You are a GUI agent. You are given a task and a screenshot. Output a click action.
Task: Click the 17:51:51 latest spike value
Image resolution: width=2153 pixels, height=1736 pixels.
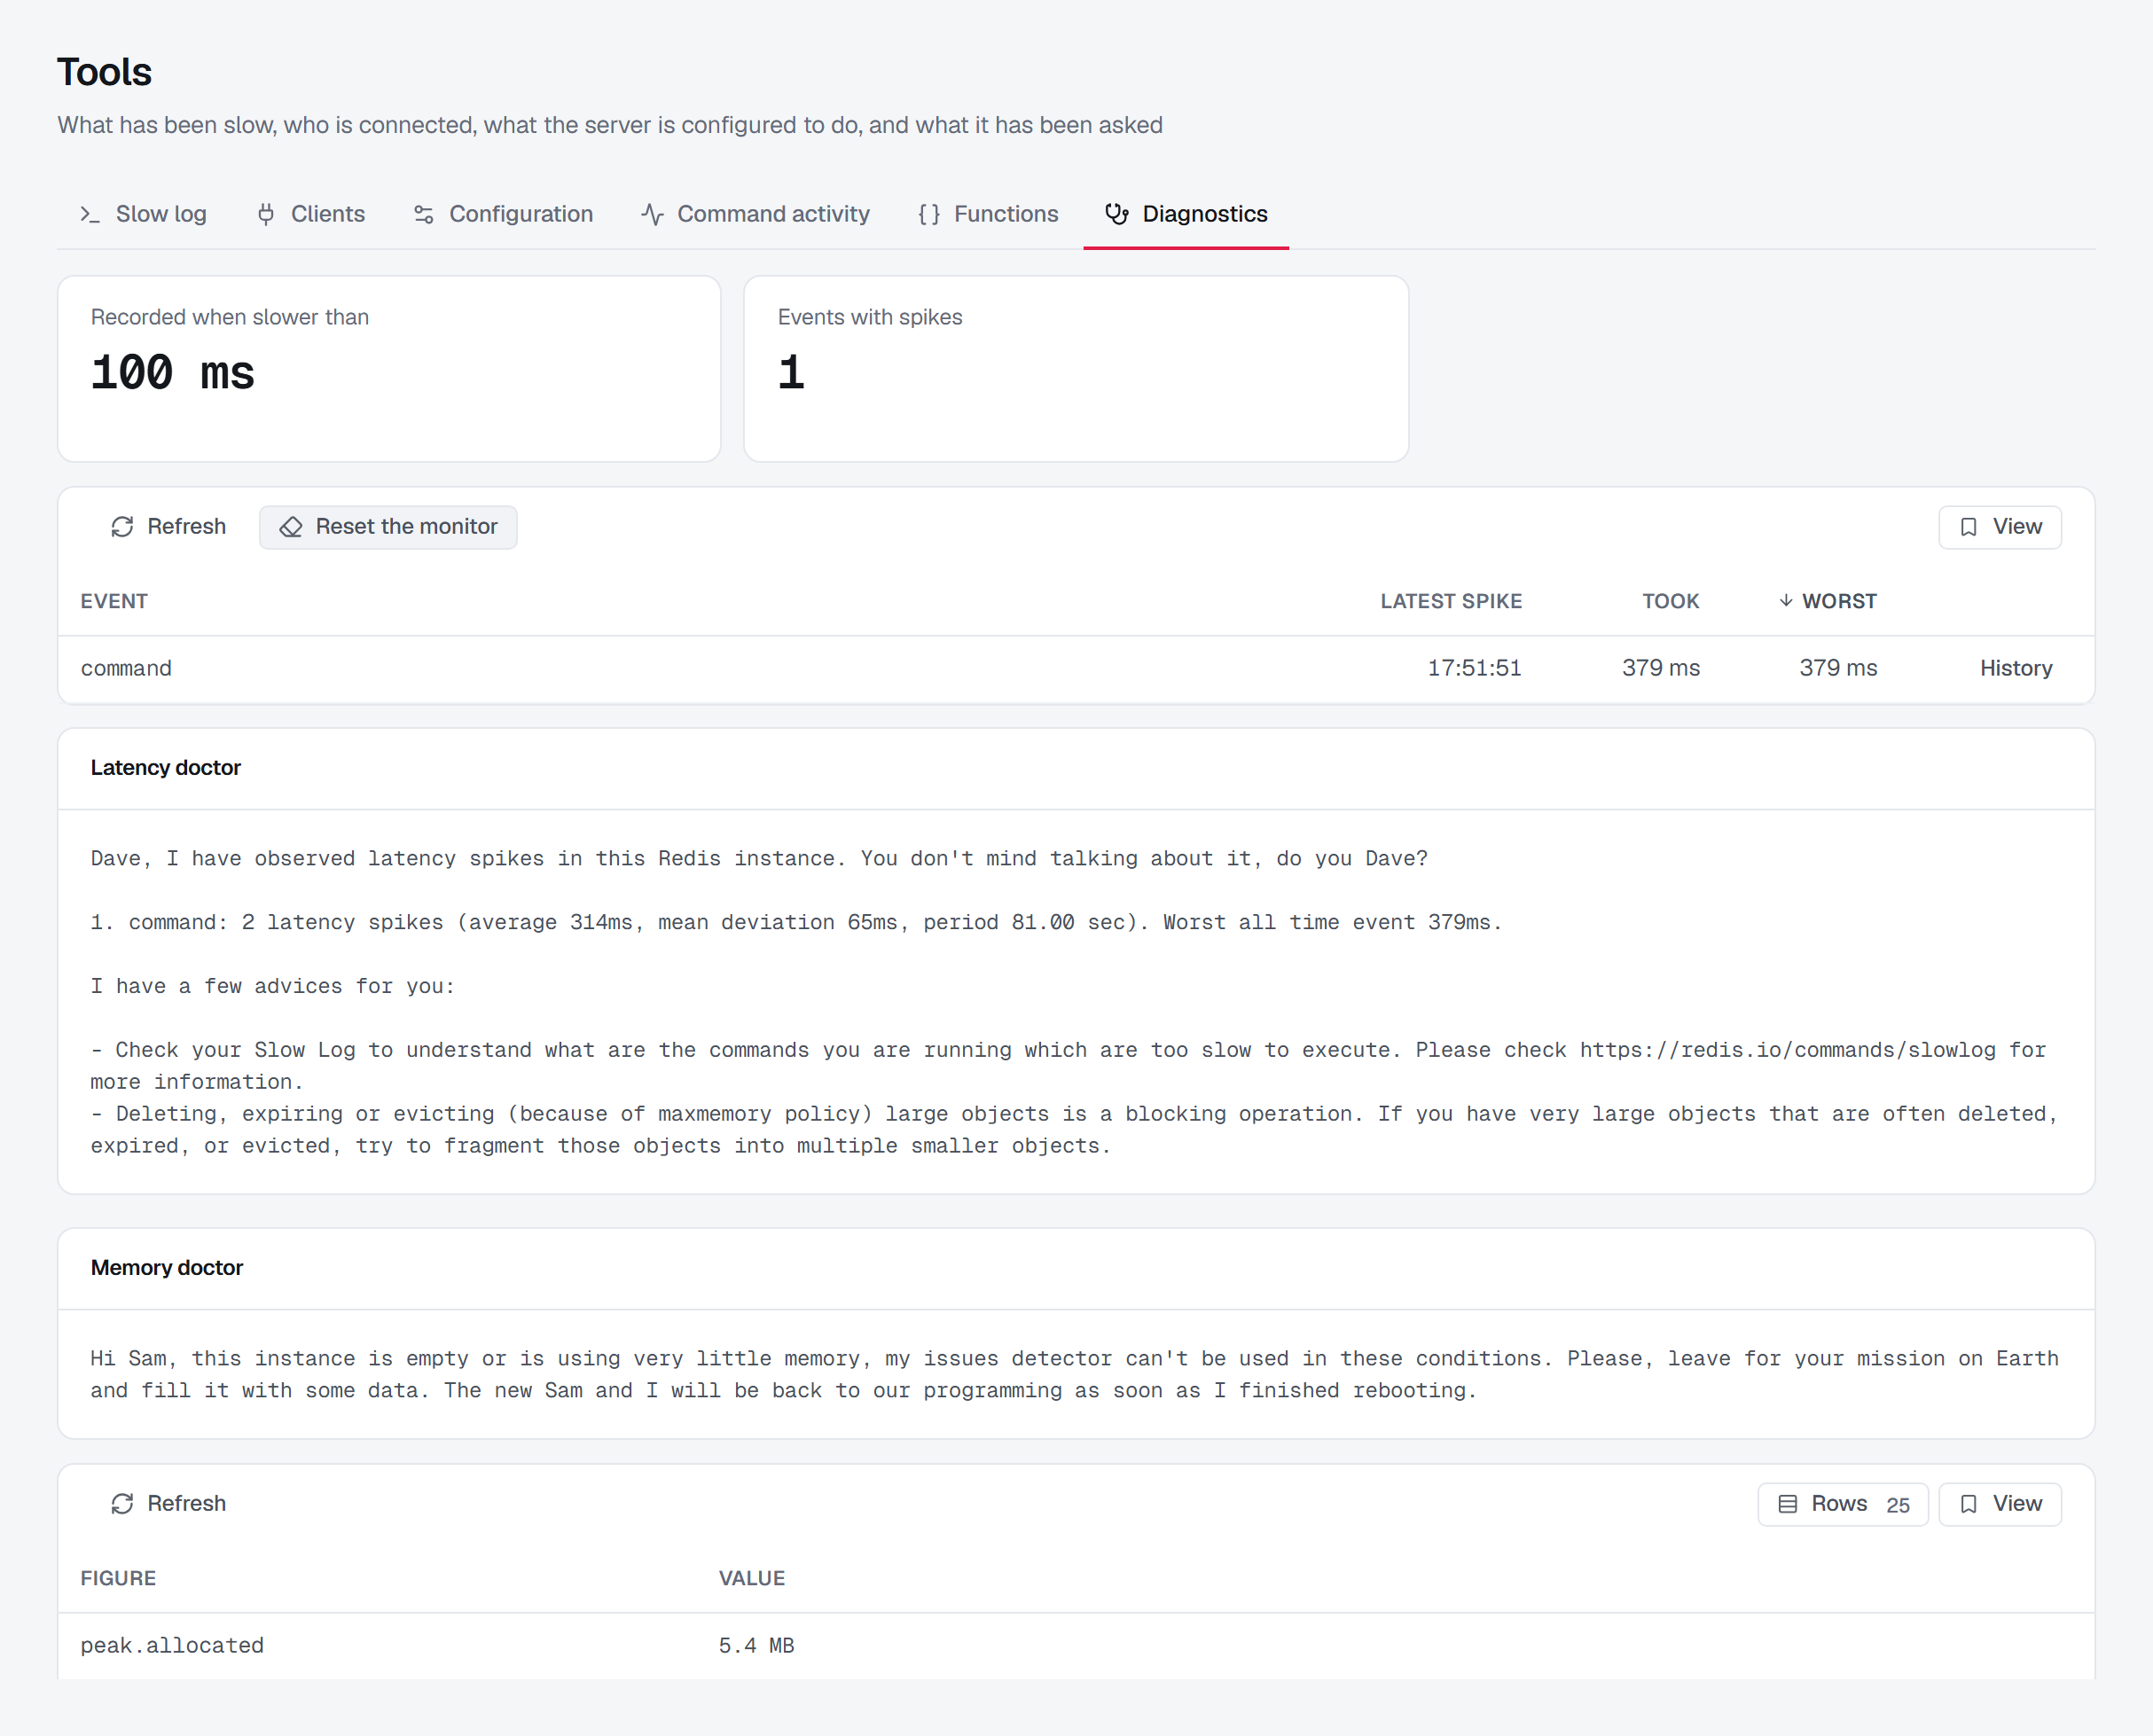[x=1474, y=668]
